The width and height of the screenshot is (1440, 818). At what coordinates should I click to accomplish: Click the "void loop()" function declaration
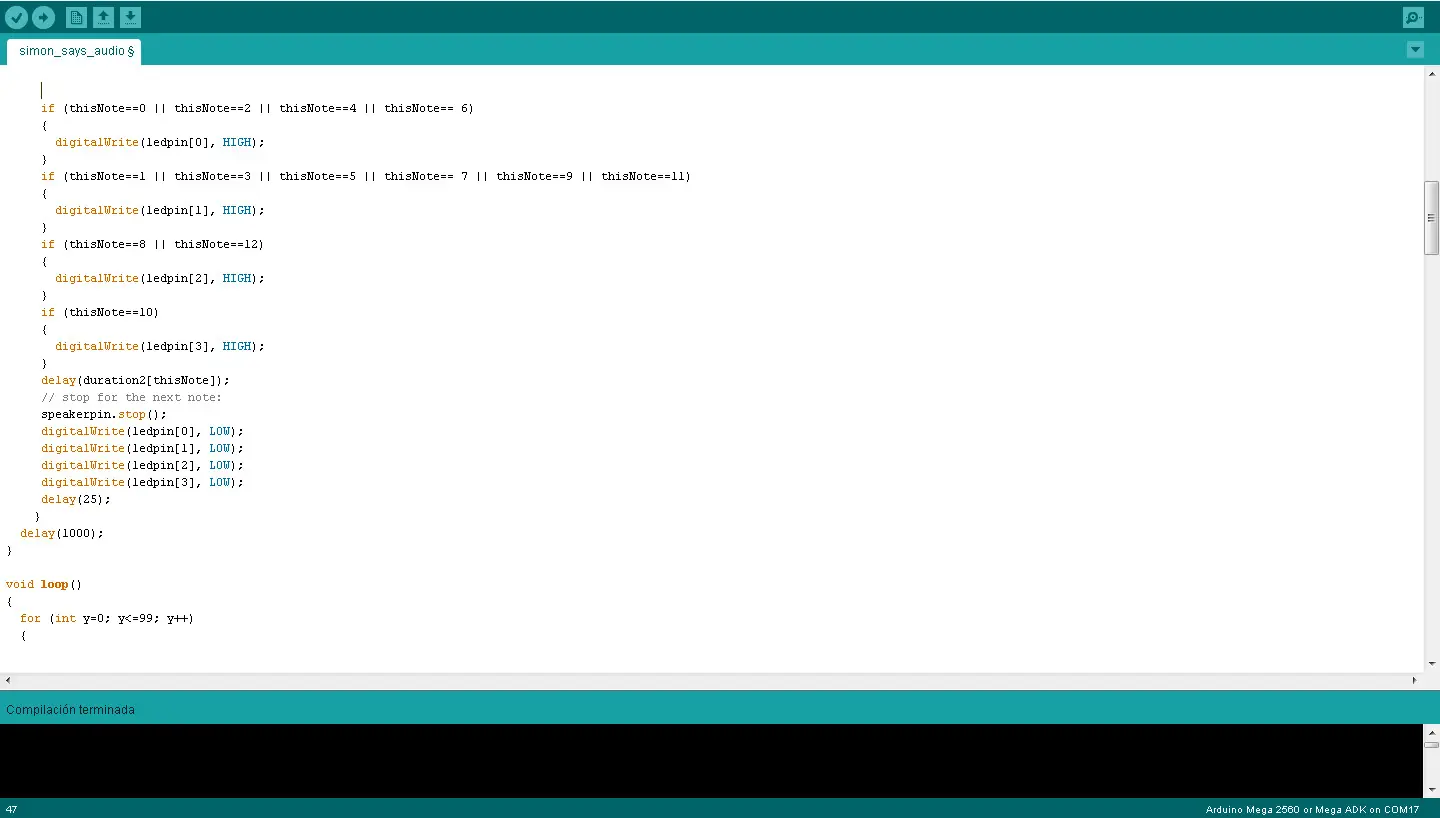[44, 584]
